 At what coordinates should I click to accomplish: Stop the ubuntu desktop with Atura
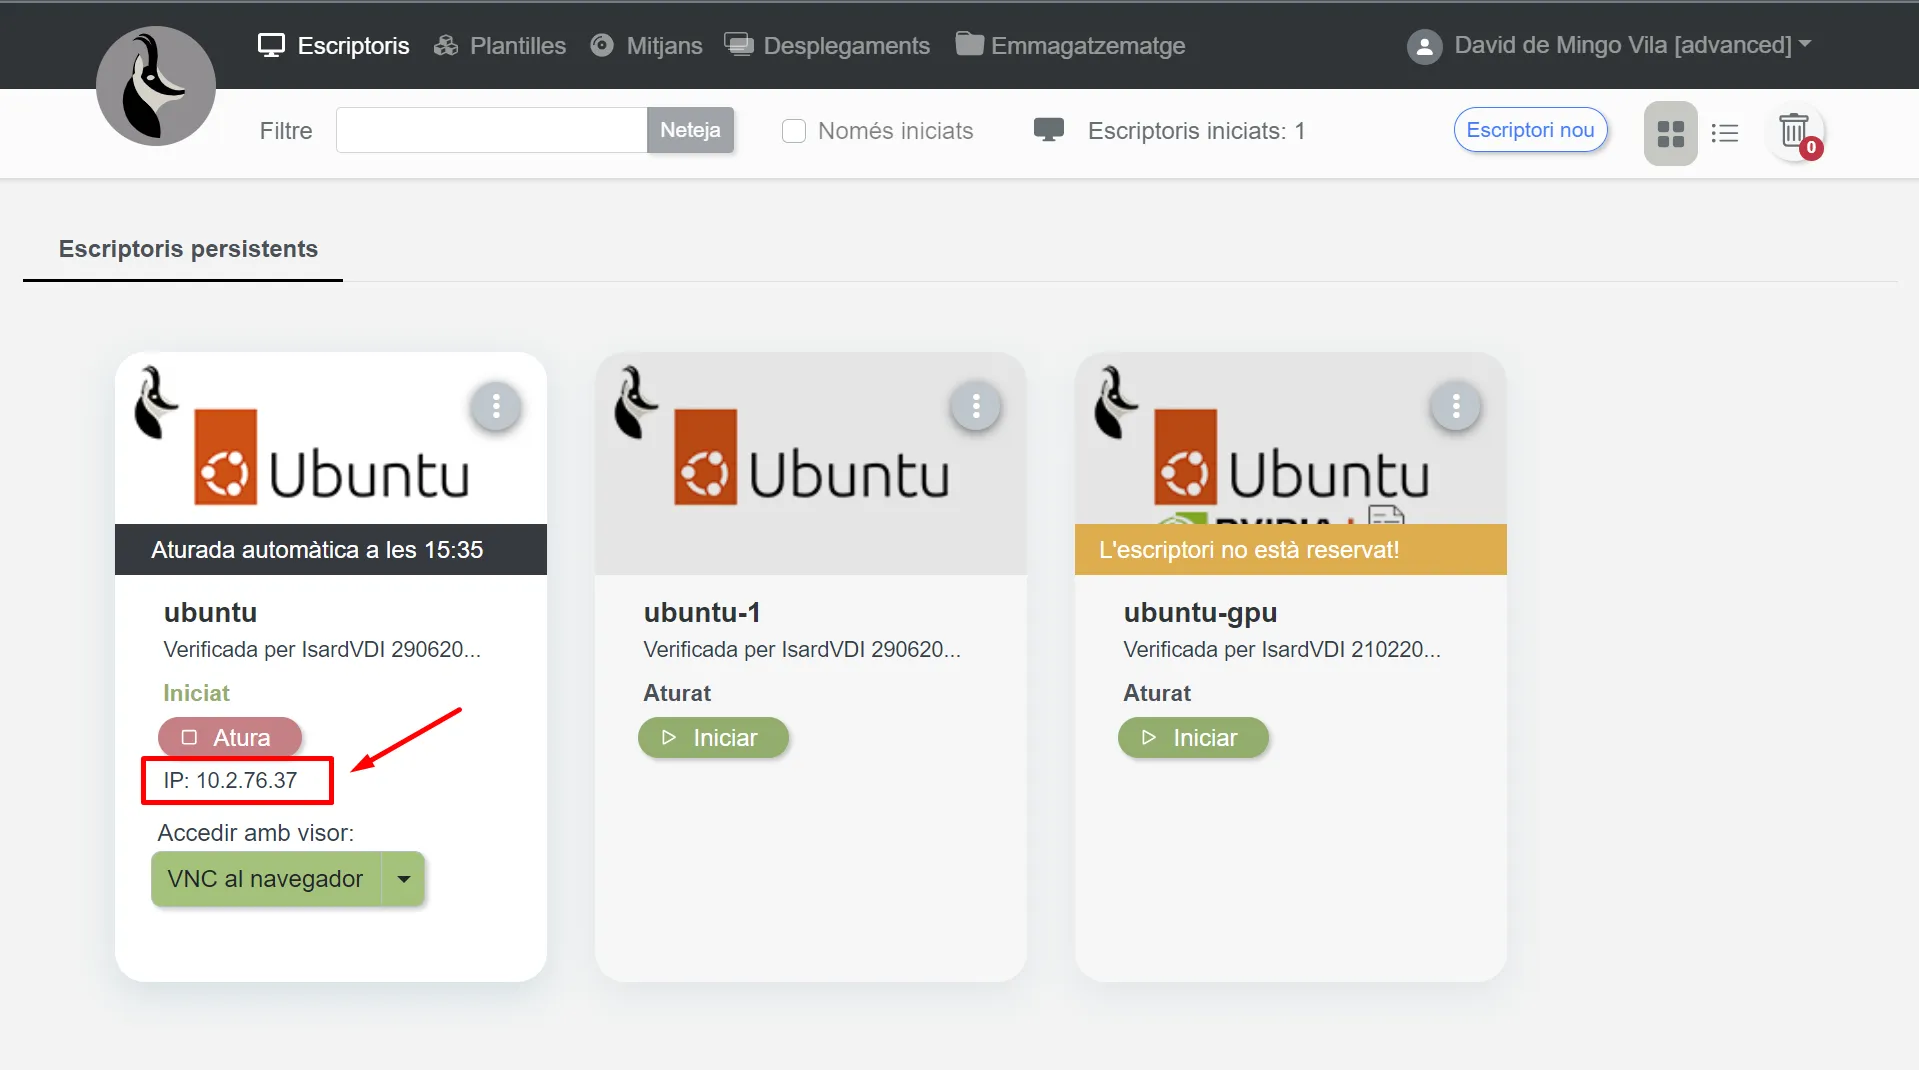(x=229, y=738)
